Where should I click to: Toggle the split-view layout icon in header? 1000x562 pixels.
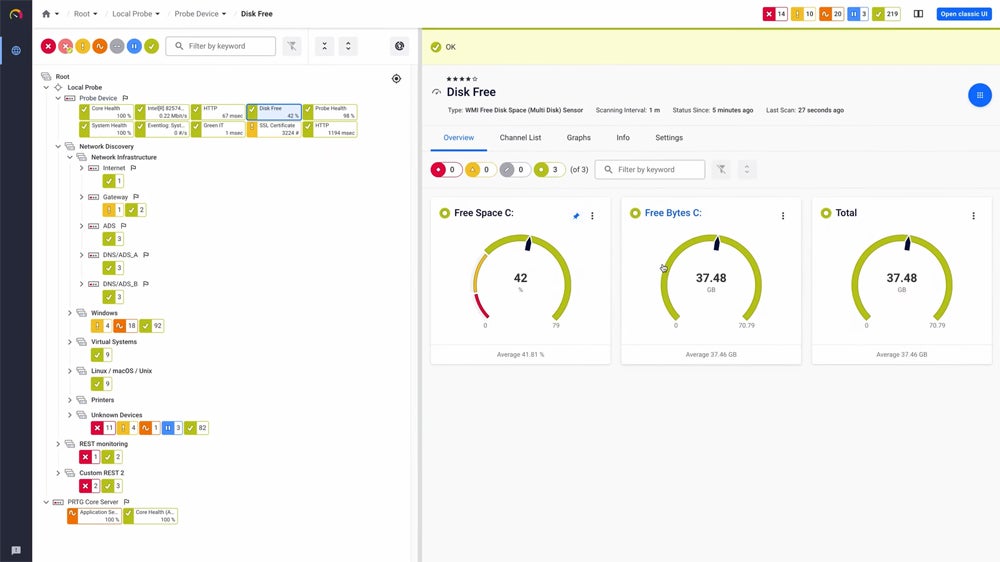click(x=918, y=13)
